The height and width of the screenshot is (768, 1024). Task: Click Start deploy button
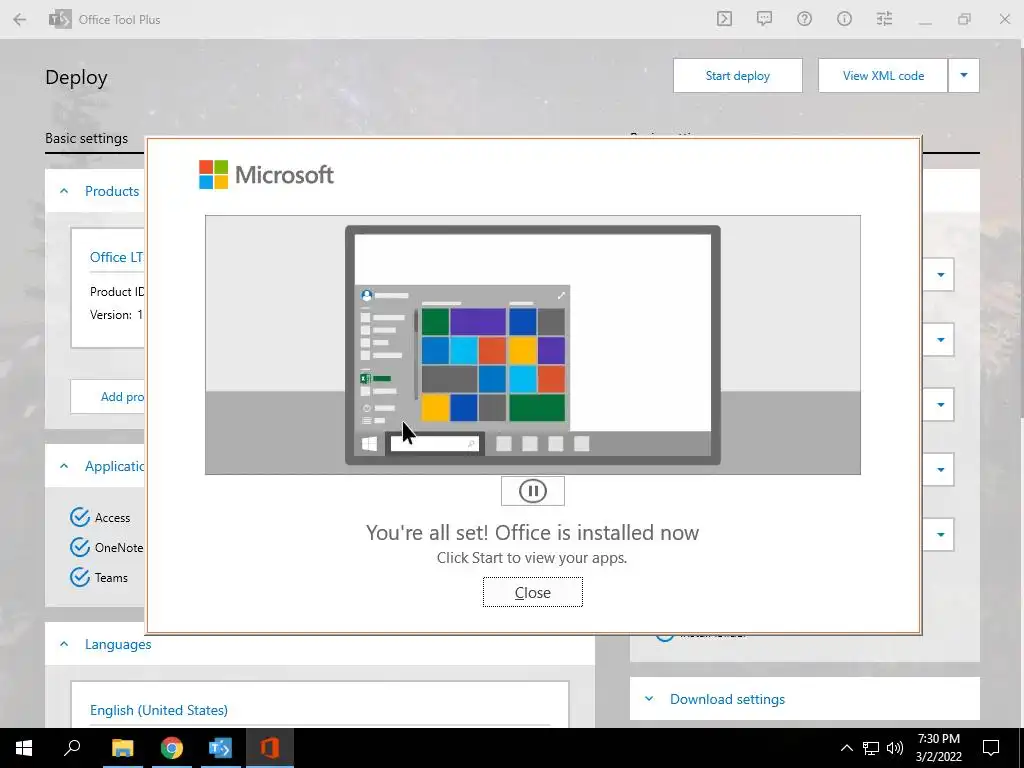click(737, 76)
